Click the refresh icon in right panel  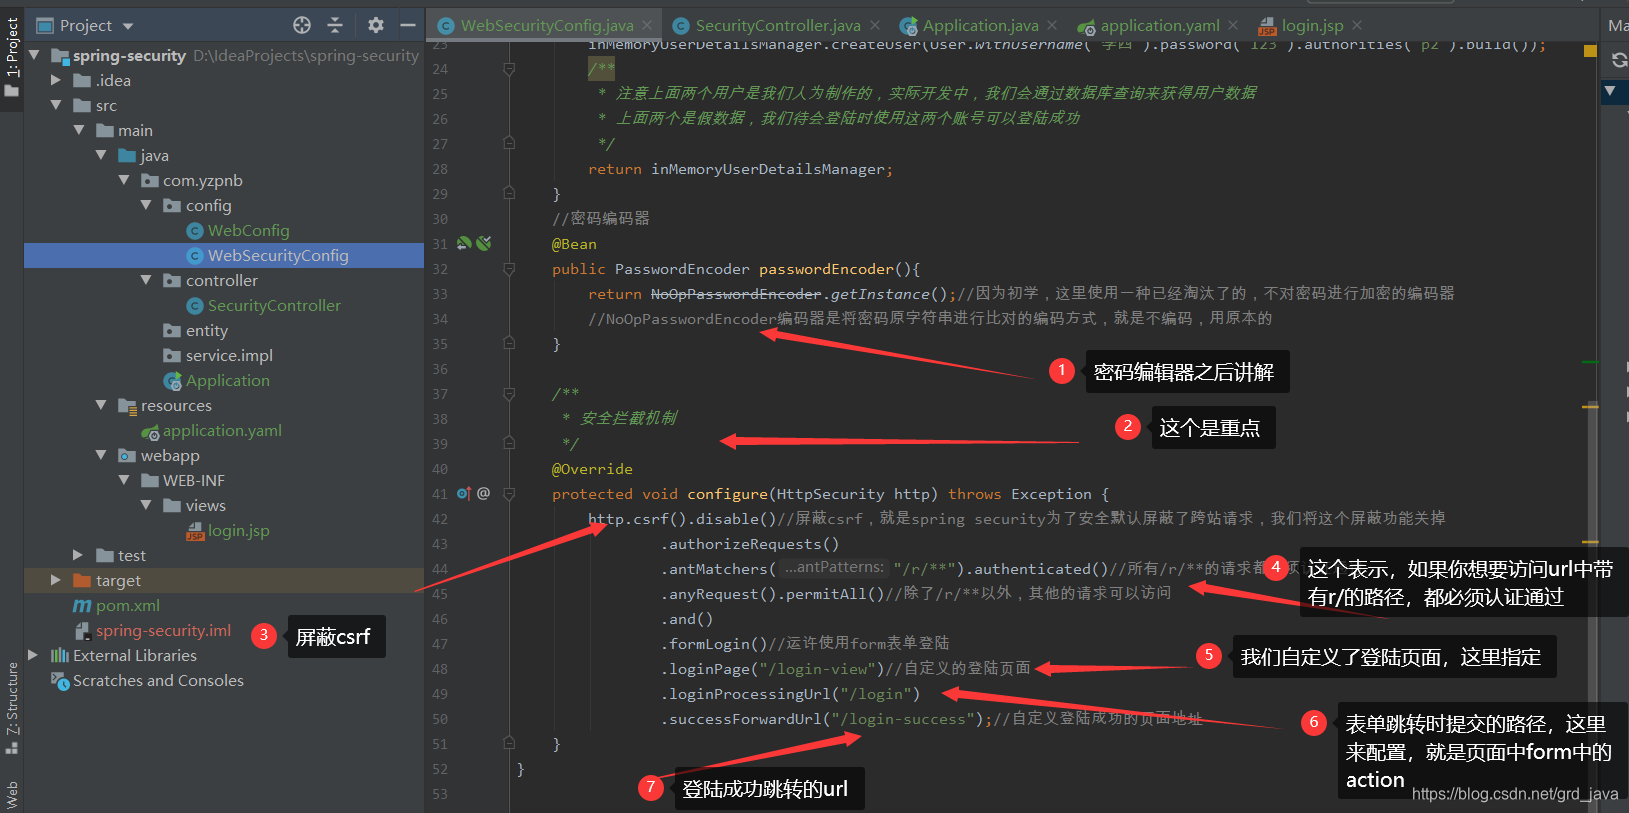pos(1619,61)
